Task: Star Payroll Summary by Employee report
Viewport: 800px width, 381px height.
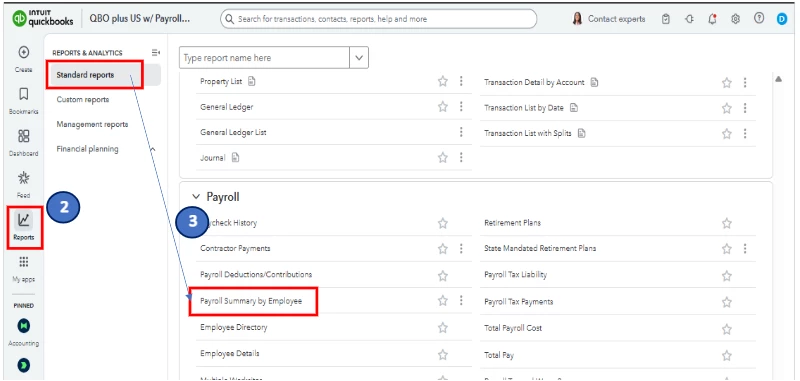Action: click(443, 301)
